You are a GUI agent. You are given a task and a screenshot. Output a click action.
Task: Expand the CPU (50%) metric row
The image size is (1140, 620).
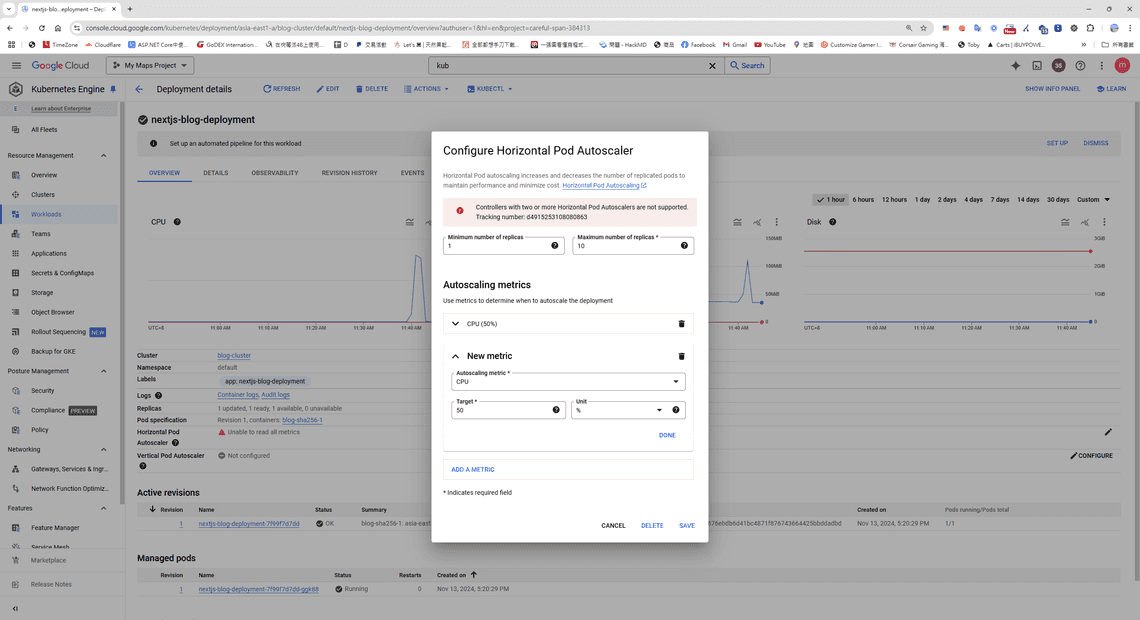tap(455, 322)
